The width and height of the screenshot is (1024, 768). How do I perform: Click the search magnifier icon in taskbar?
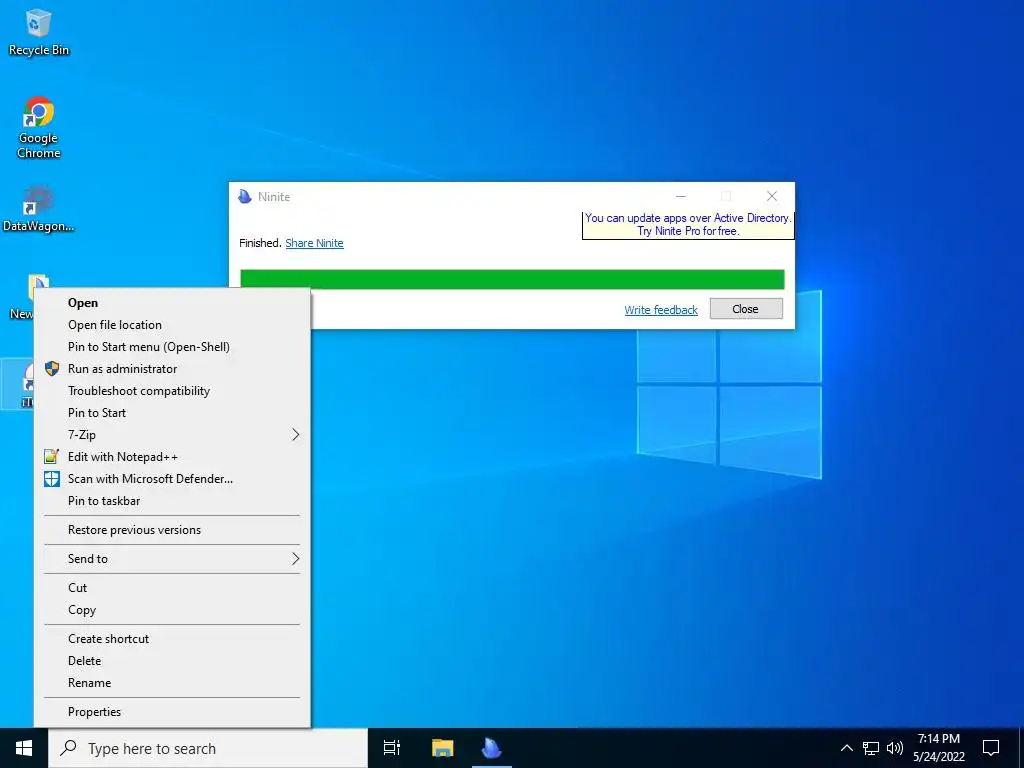pos(69,748)
